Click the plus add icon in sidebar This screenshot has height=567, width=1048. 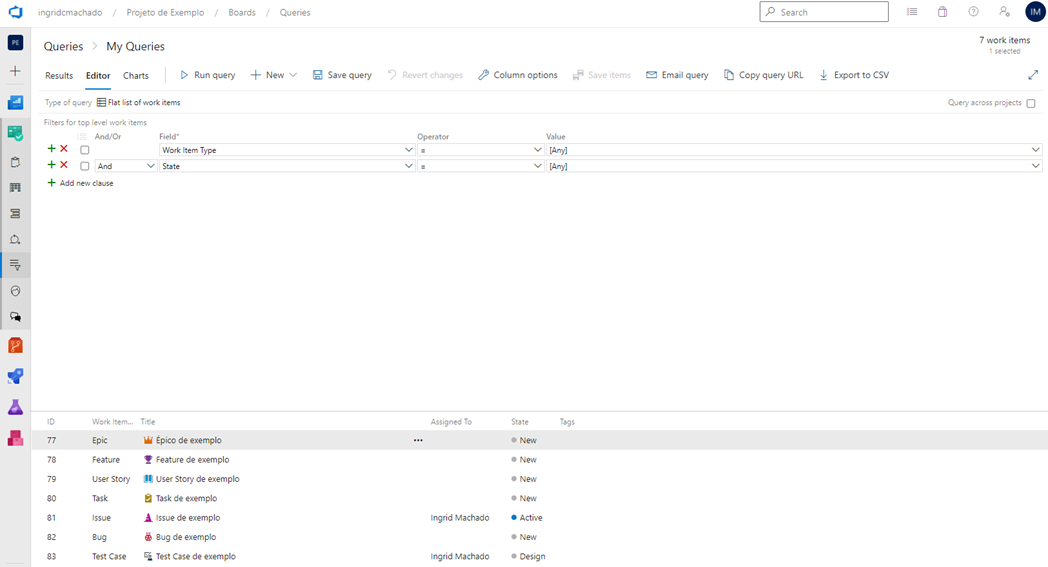point(15,71)
